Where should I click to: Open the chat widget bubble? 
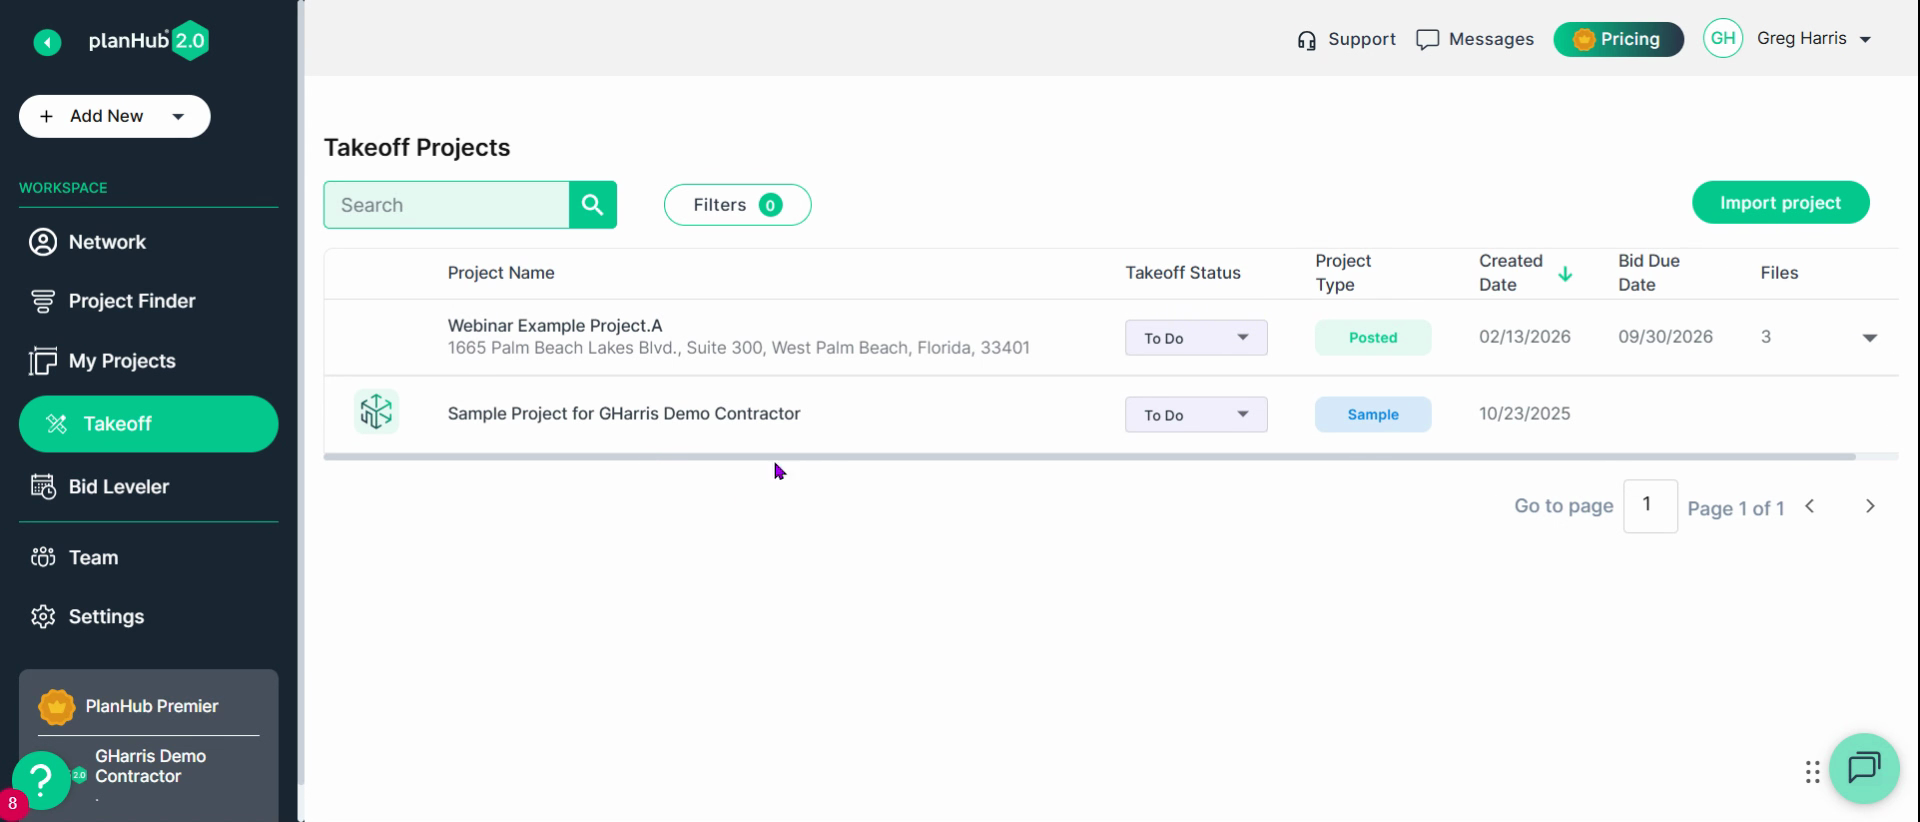pyautogui.click(x=1864, y=769)
